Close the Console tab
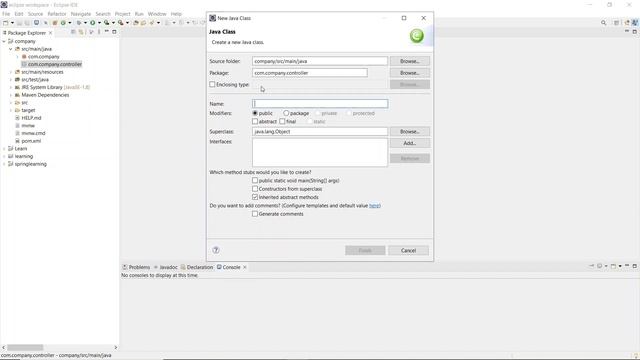This screenshot has width=640, height=360. [x=245, y=267]
